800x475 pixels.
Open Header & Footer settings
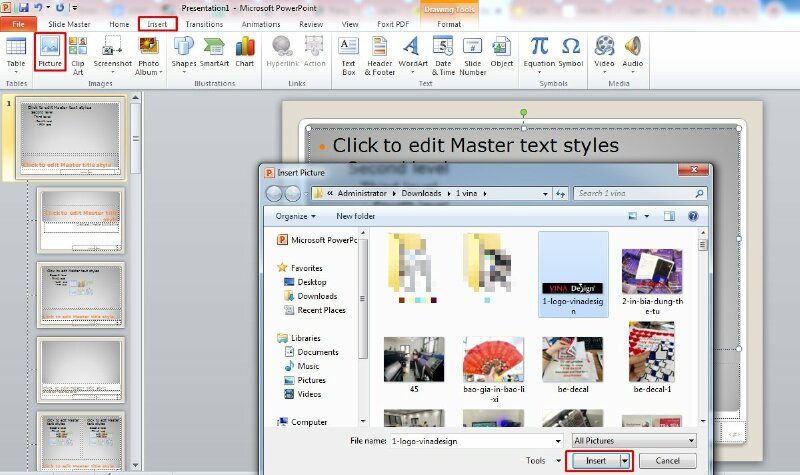380,55
